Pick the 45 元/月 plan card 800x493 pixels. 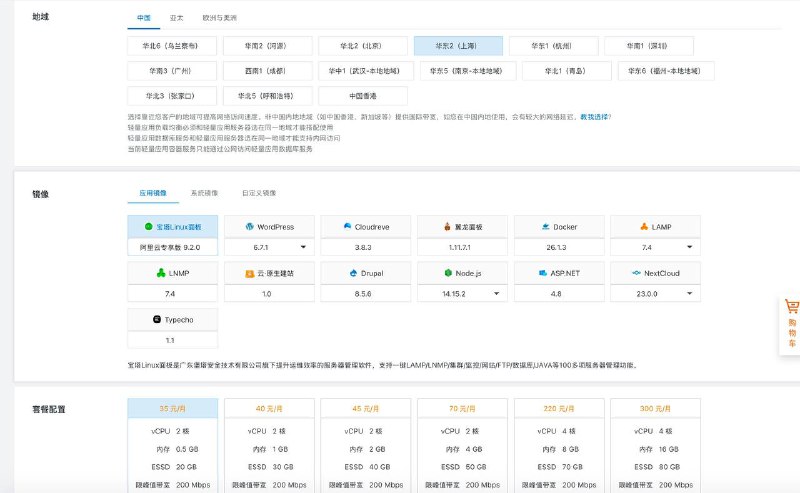[366, 446]
